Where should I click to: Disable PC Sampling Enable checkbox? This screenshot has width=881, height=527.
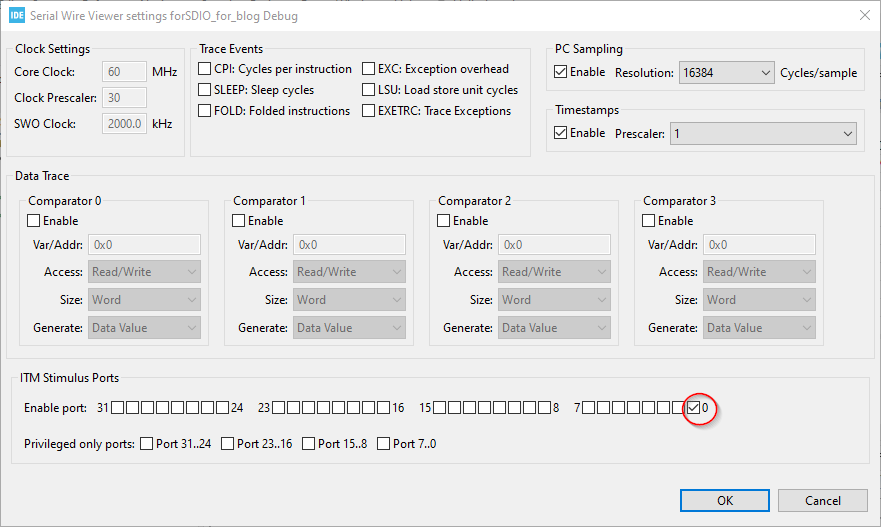(560, 72)
